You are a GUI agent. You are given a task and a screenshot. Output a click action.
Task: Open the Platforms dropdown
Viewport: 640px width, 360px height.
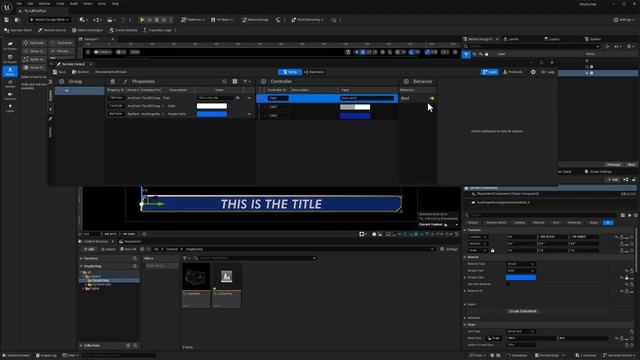[x=193, y=20]
